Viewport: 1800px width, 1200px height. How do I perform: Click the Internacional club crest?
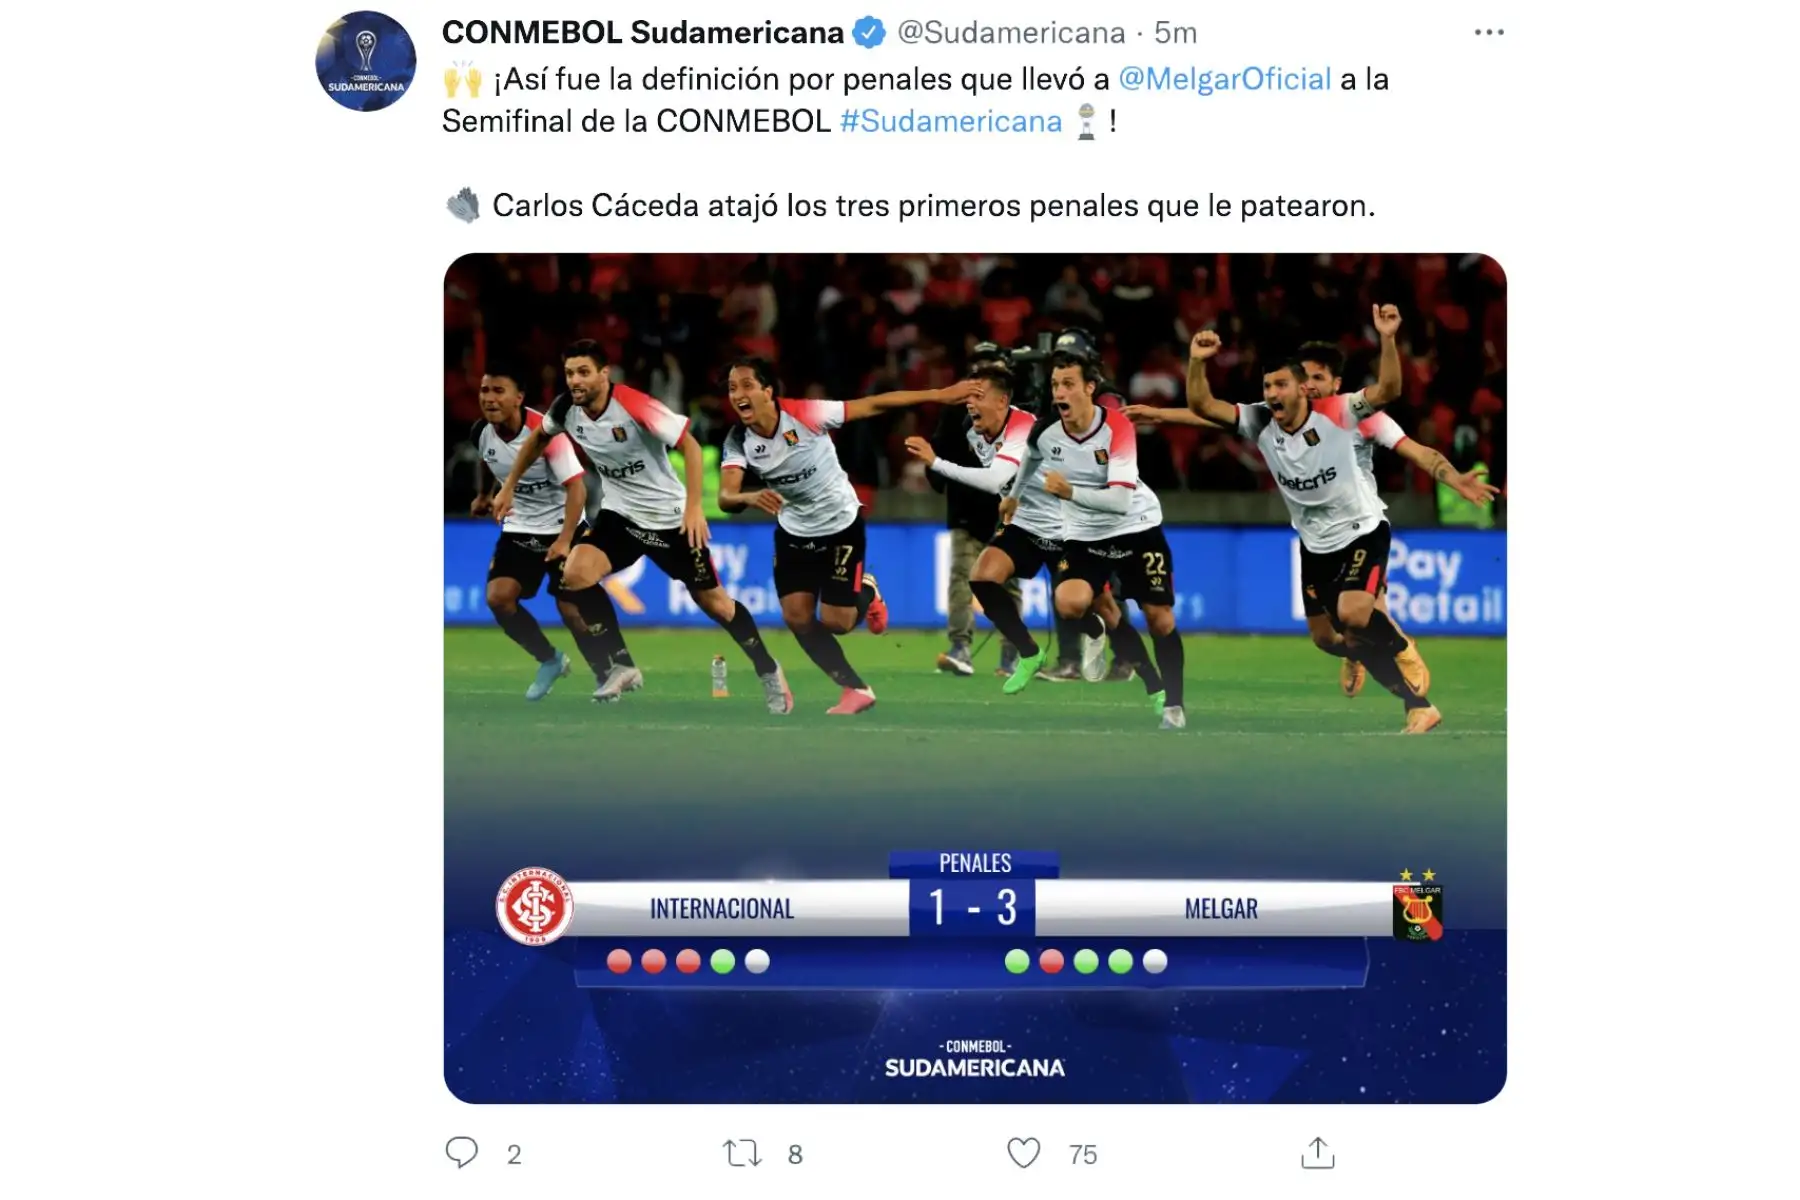pos(535,906)
